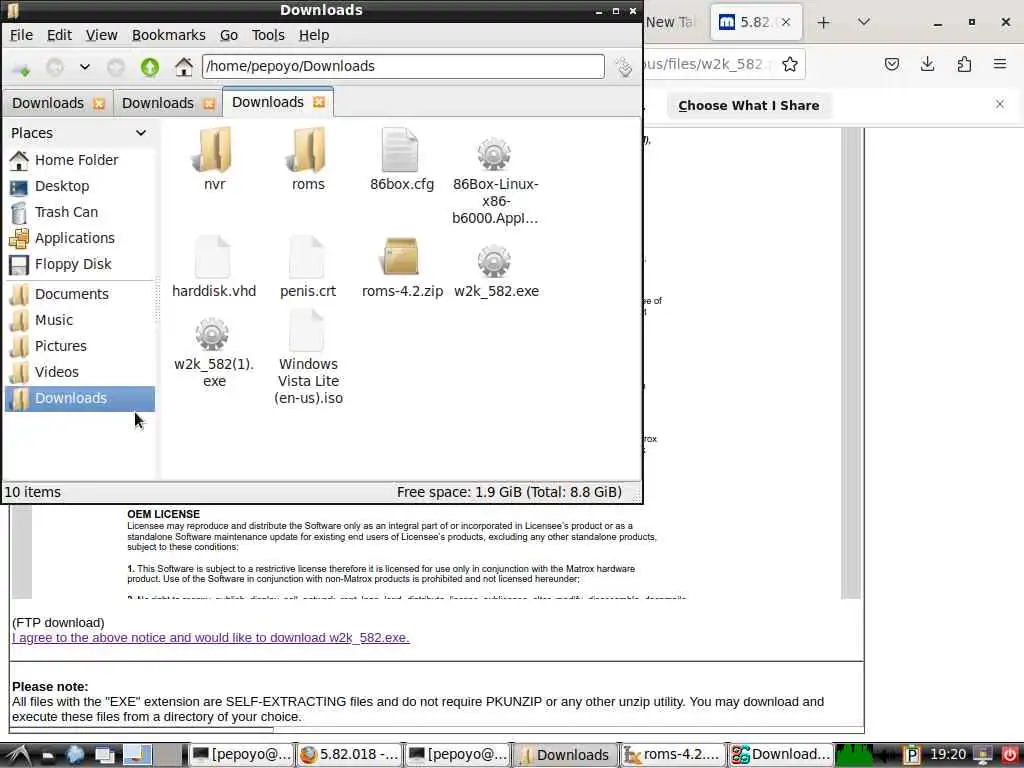
Task: Select the nvr folder icon
Action: (x=214, y=150)
